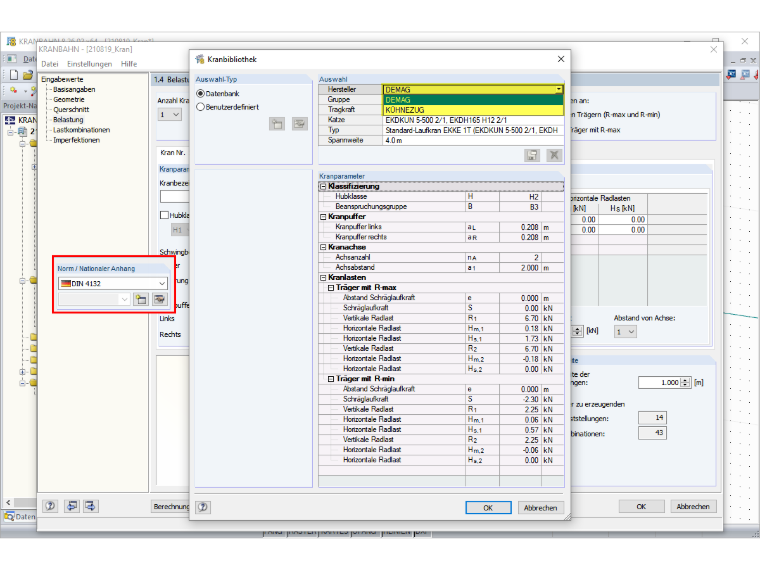The image size is (760, 570).
Task: Click the help icon in KRANBAHN window footer
Action: [50, 506]
